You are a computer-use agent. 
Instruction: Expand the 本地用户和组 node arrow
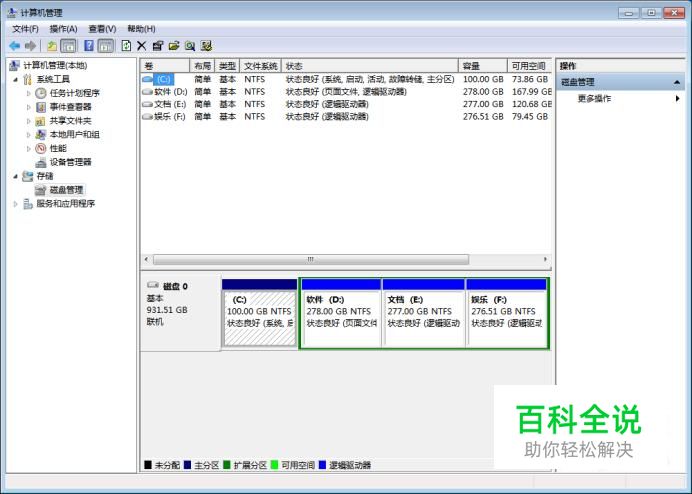(29, 135)
